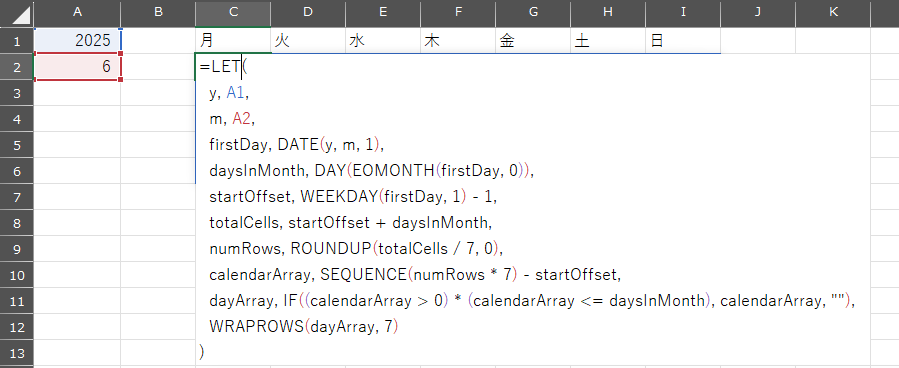The width and height of the screenshot is (899, 368).
Task: Click cell A1 containing 2025
Action: [x=77, y=41]
